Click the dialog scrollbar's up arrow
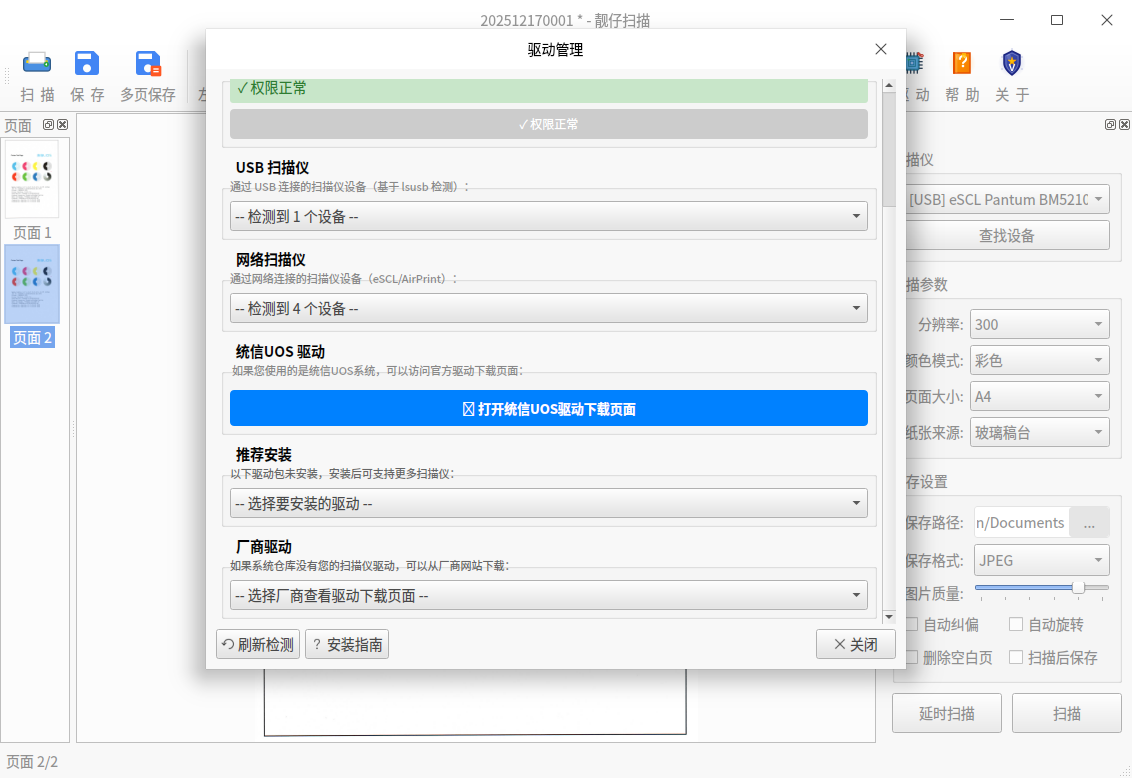 coord(889,86)
